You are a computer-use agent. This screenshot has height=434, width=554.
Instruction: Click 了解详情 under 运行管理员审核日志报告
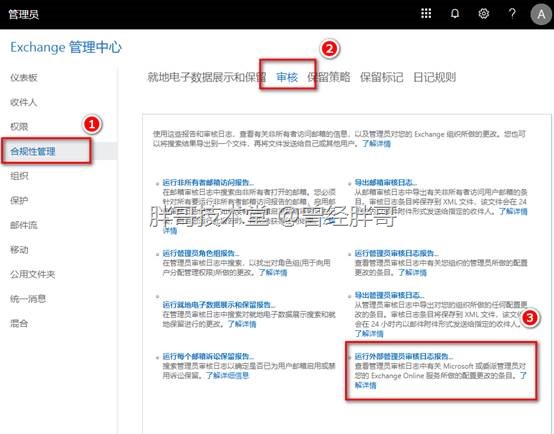(x=413, y=272)
